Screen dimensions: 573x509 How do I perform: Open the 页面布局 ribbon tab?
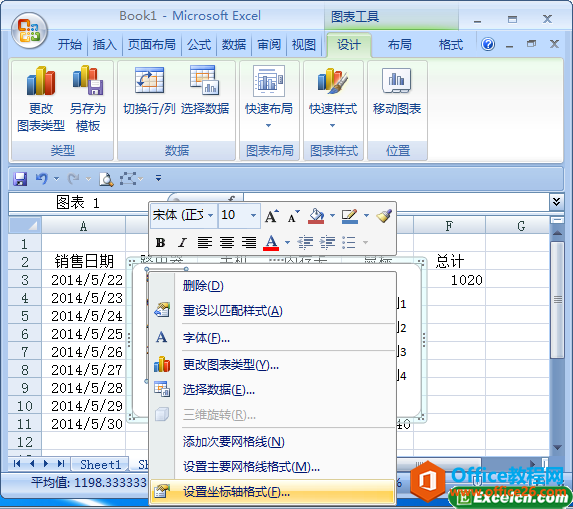tap(151, 45)
